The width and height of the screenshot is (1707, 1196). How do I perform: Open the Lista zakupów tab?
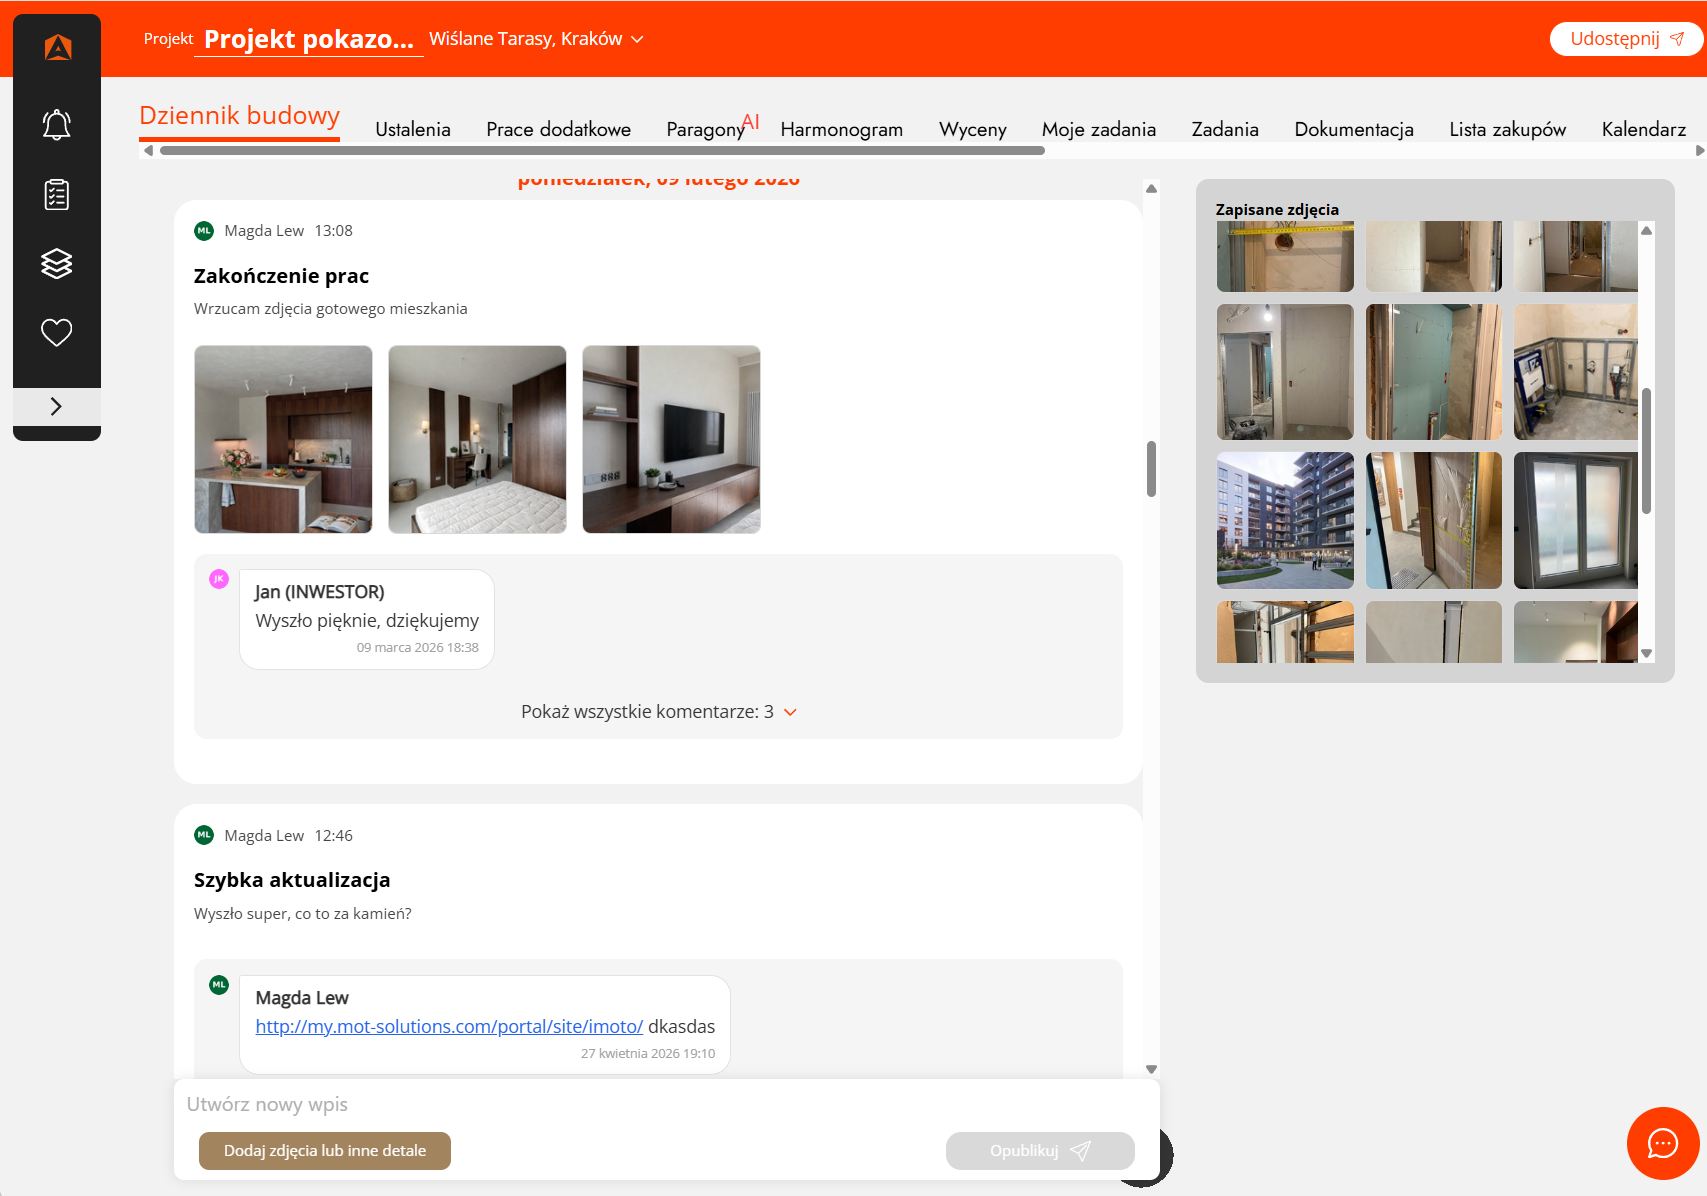(1508, 129)
